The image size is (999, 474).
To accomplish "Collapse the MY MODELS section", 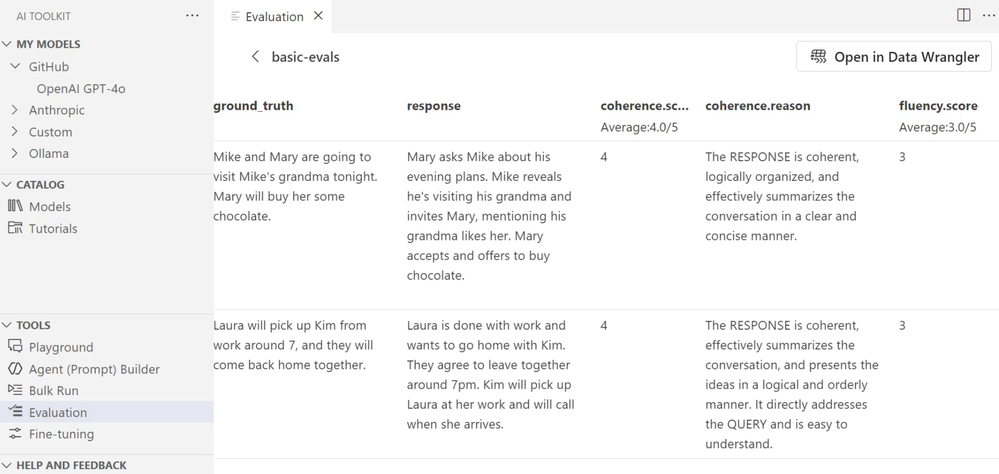I will pyautogui.click(x=8, y=44).
